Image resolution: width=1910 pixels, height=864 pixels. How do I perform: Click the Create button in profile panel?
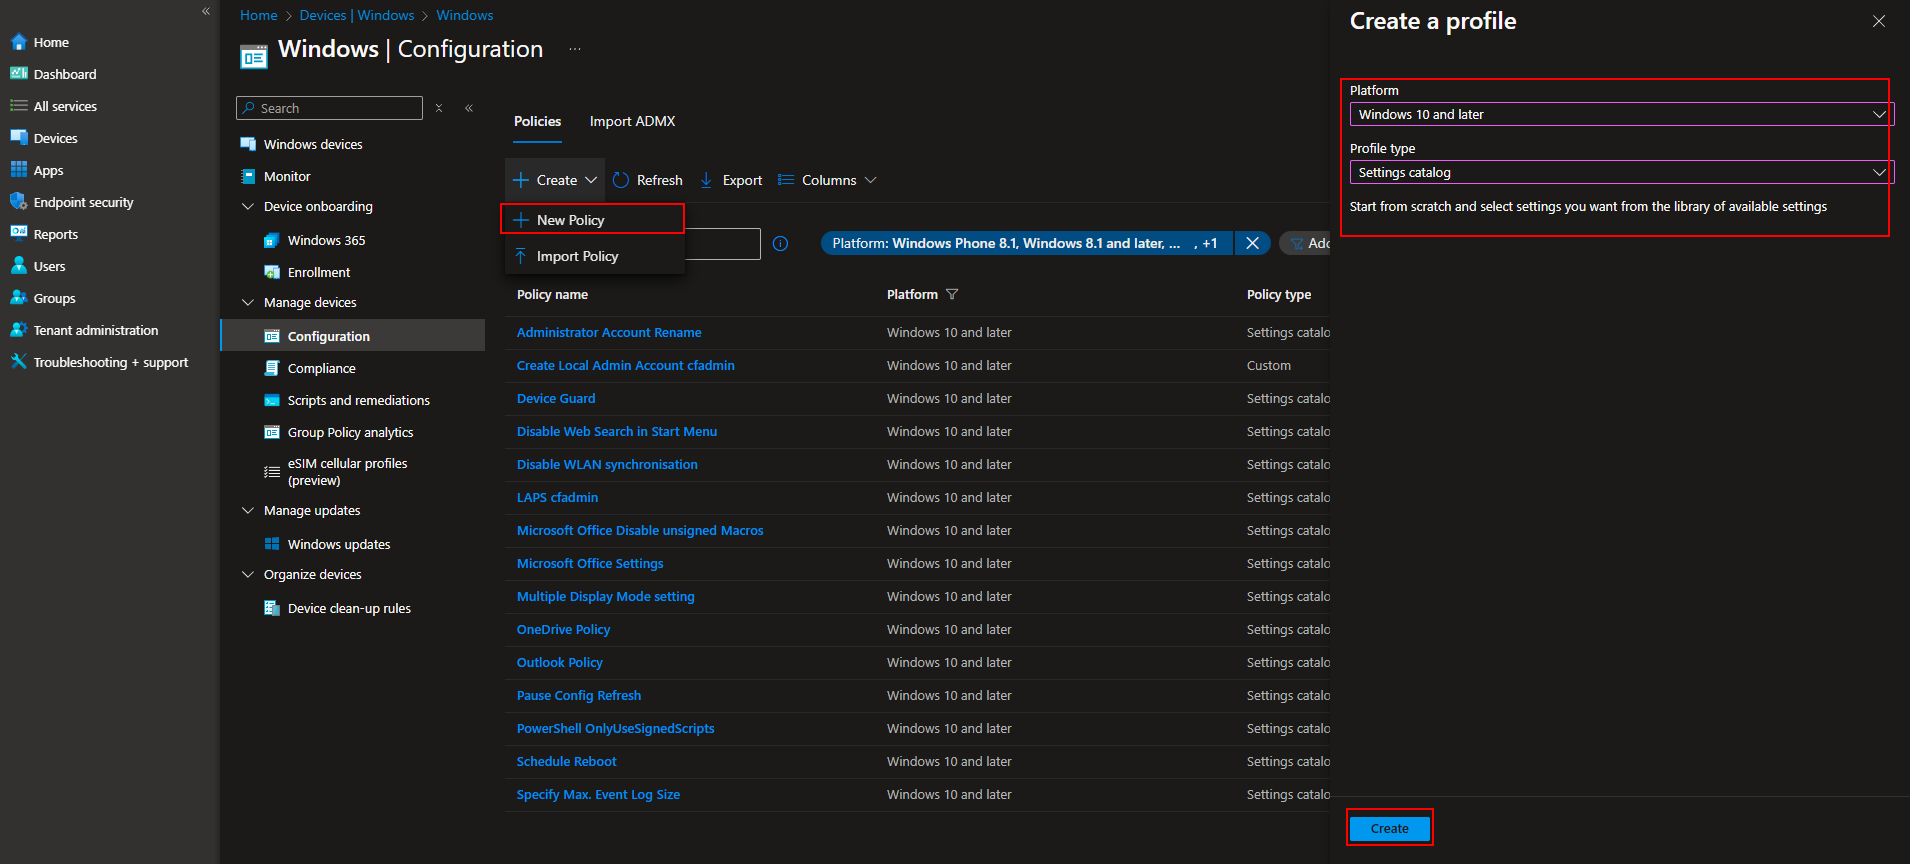coord(1389,828)
